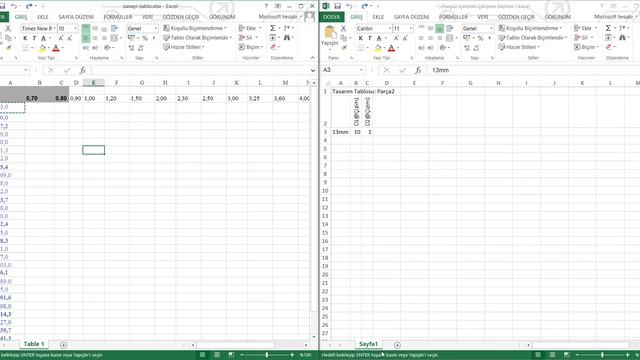
Task: Click Sil cells button in Sayfa1 window
Action: click(582, 38)
